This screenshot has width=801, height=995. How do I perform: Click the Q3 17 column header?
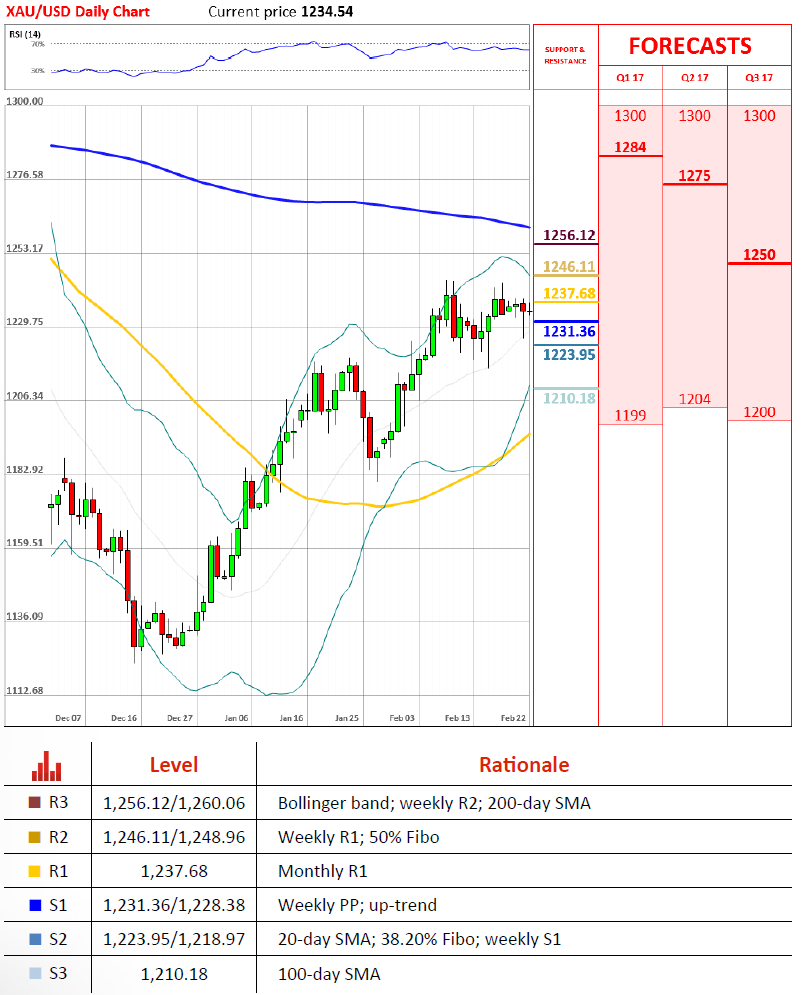tap(759, 77)
